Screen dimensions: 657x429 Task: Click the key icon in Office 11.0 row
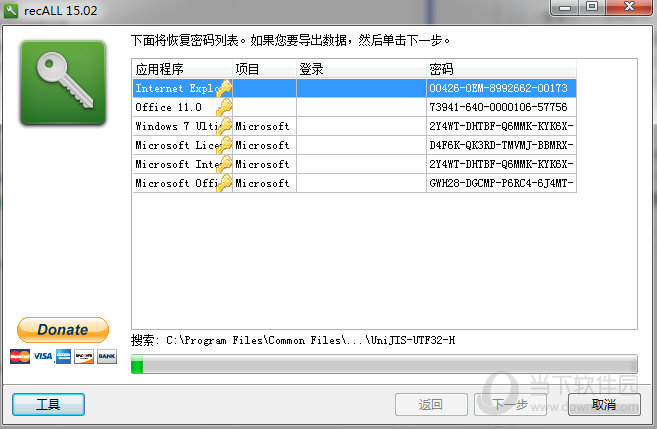click(x=224, y=107)
